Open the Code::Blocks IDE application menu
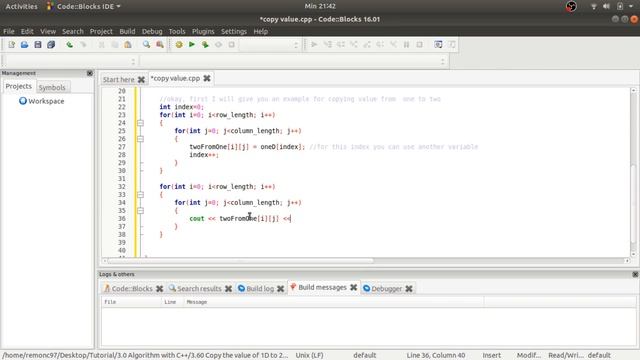640x360 pixels. click(84, 6)
